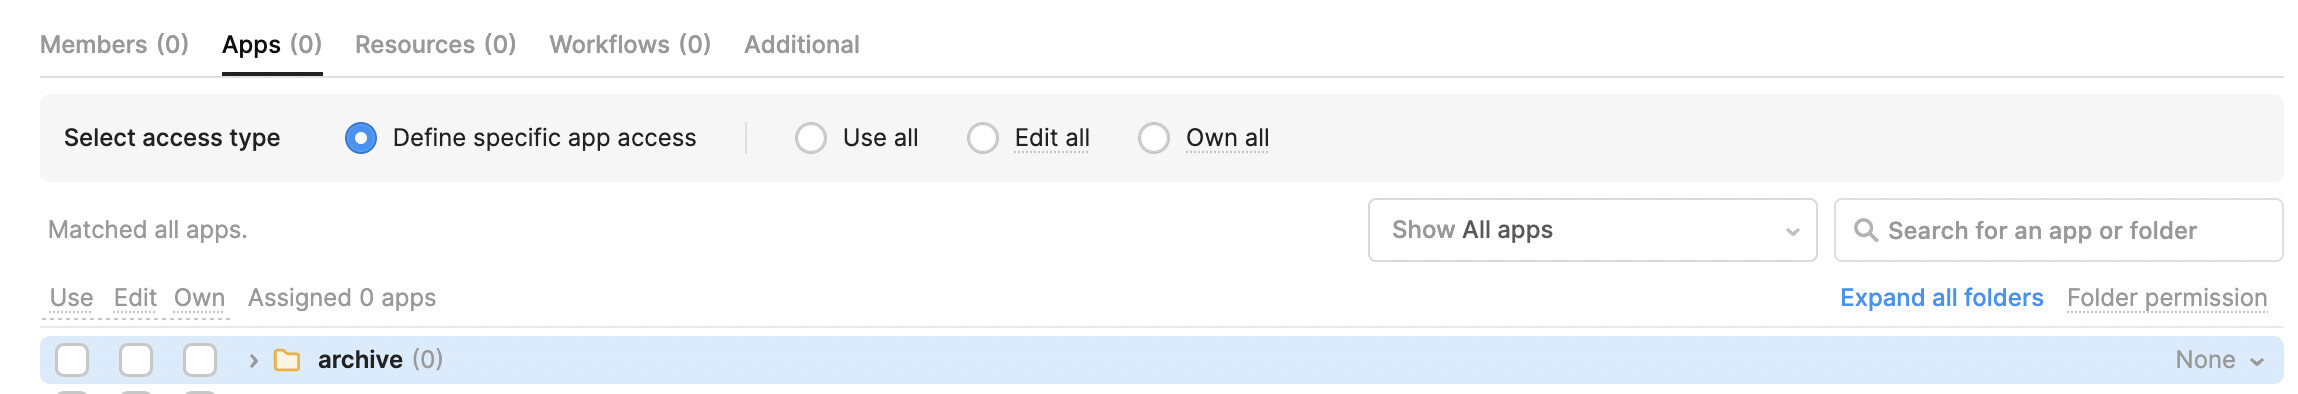Select the Define specific app access radio
2298x394 pixels.
tap(361, 138)
